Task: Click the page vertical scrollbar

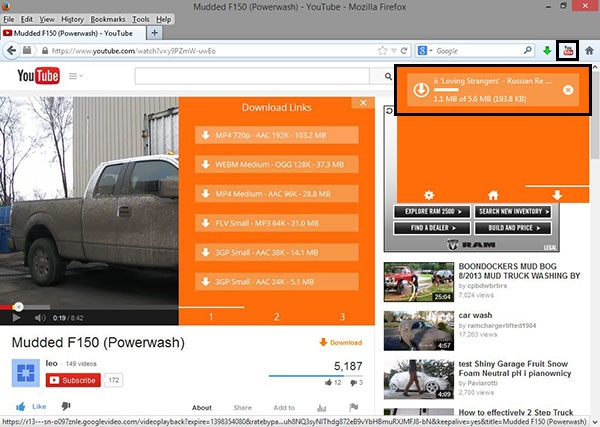Action: tap(595, 115)
